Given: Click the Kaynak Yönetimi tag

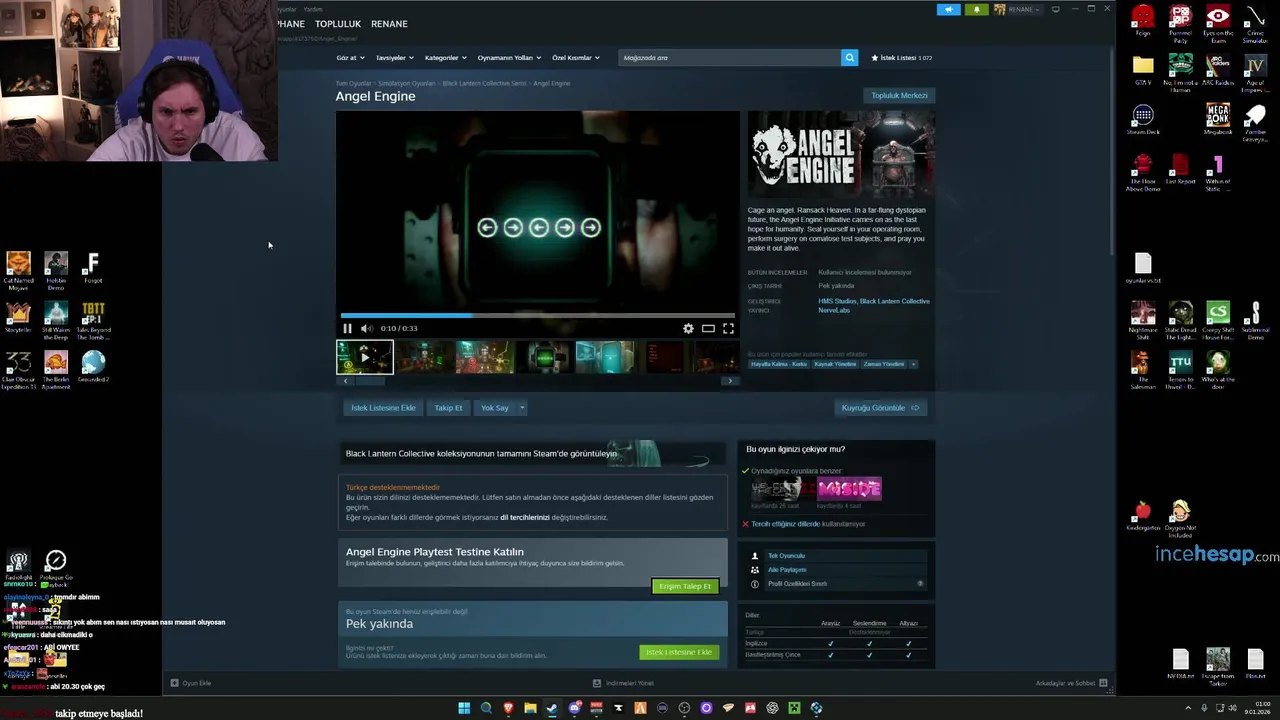Looking at the screenshot, I should (835, 364).
